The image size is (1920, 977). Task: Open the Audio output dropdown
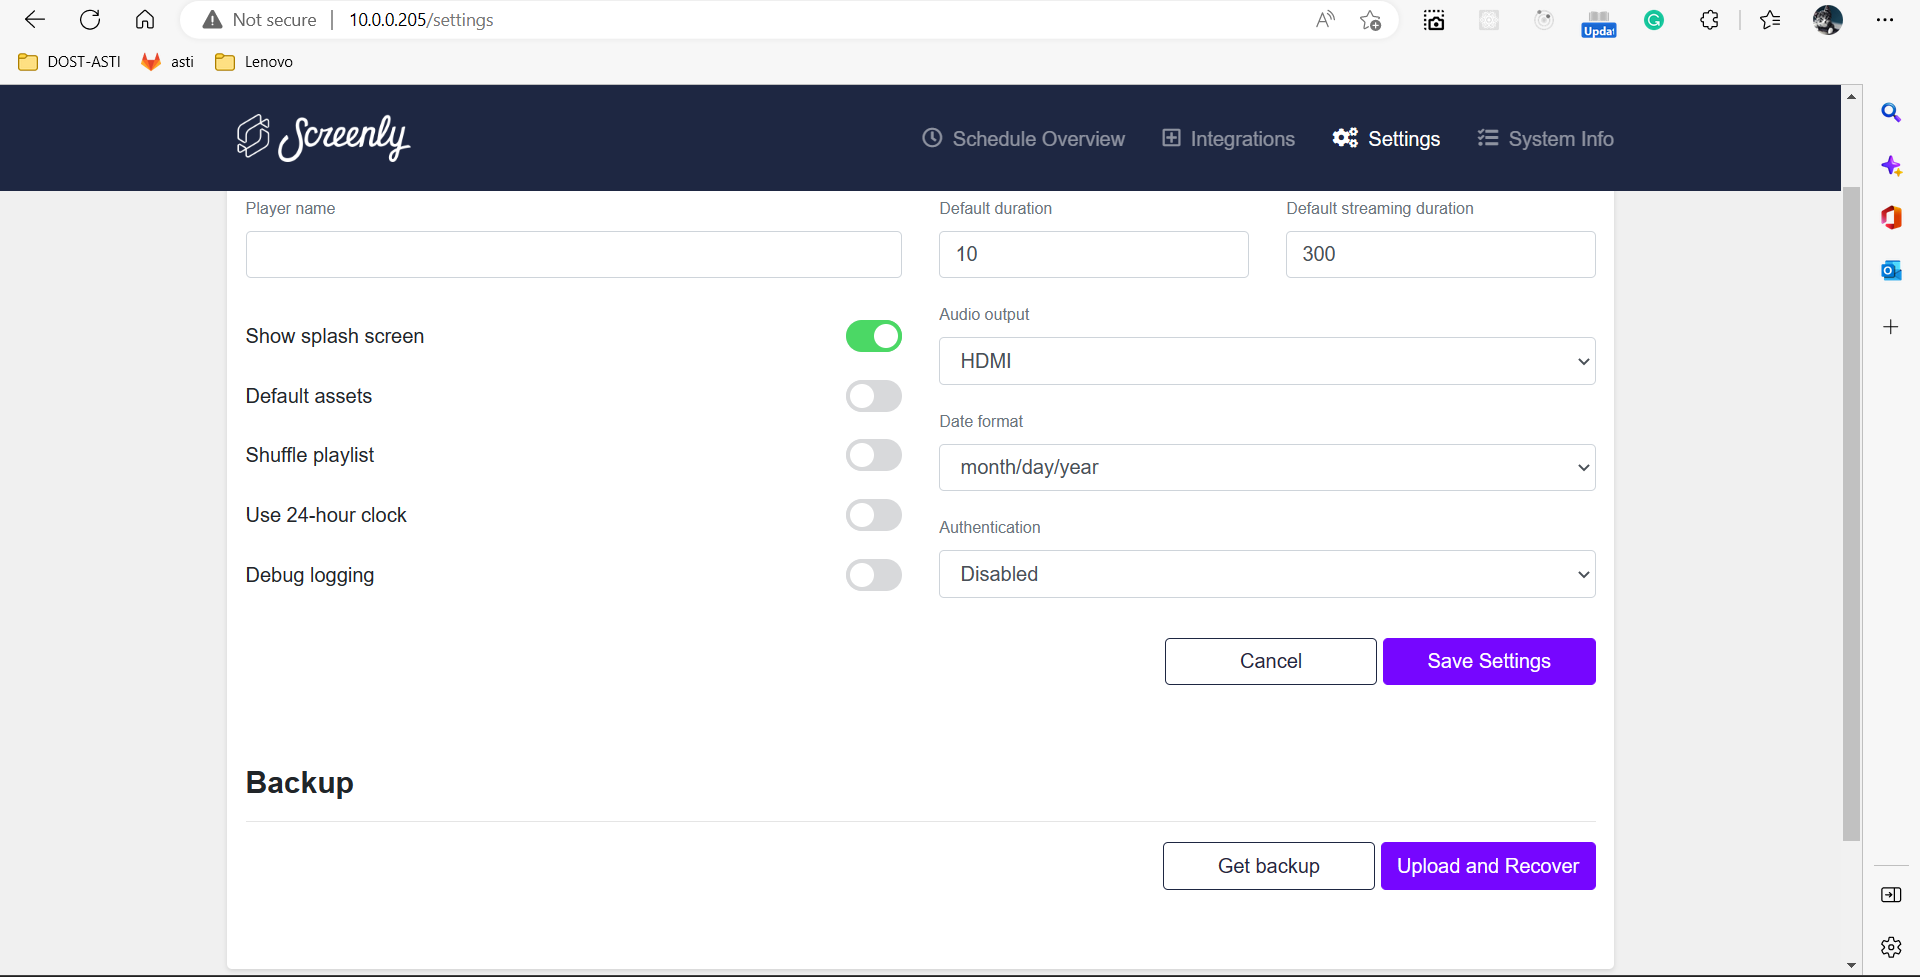click(x=1266, y=361)
